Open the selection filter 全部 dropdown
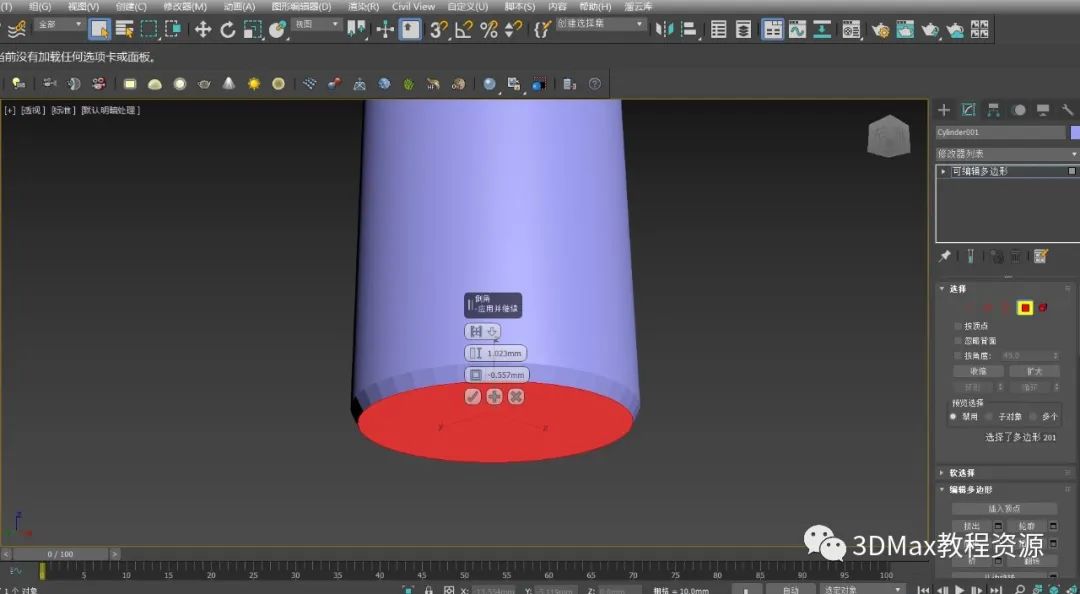 tap(59, 24)
